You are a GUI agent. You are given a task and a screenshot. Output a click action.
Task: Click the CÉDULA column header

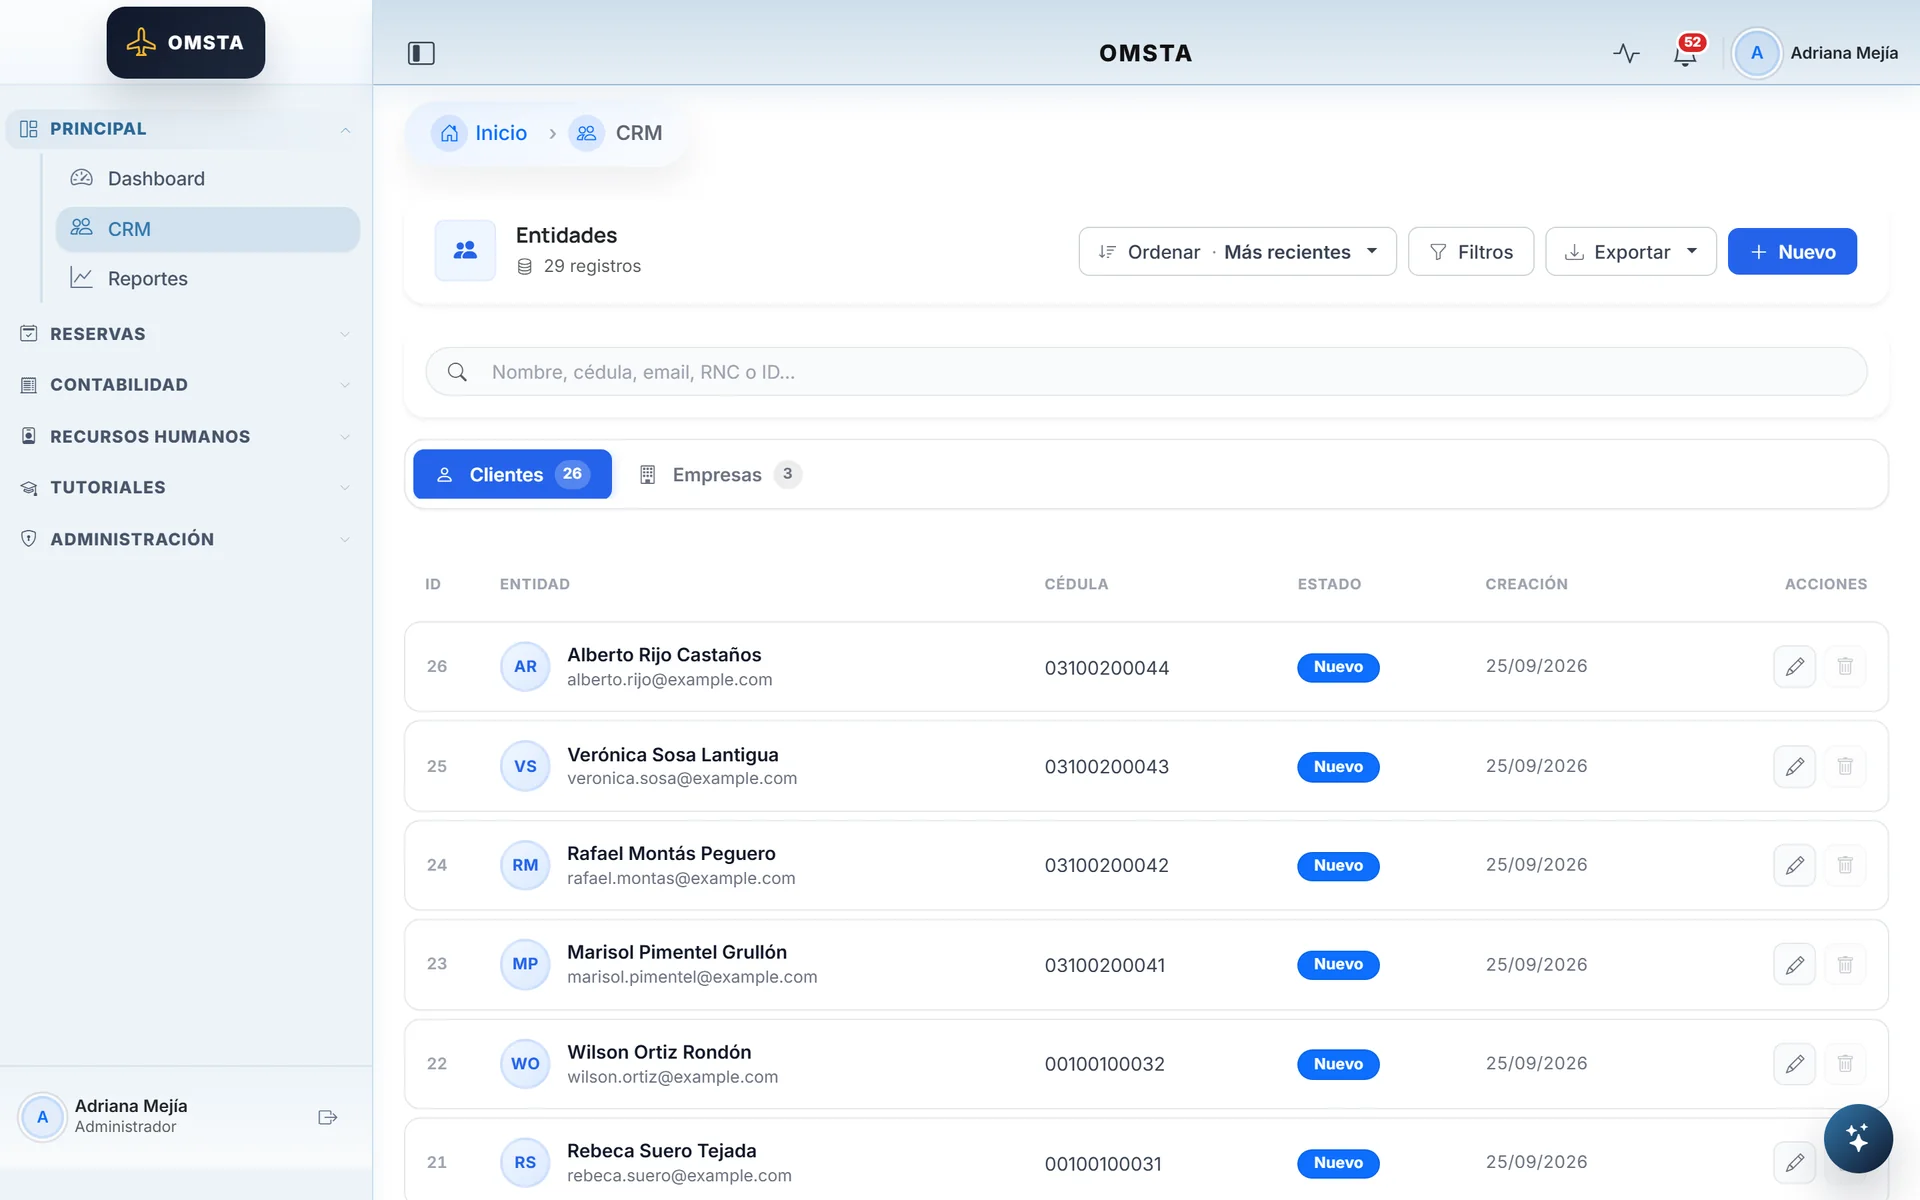pos(1076,584)
